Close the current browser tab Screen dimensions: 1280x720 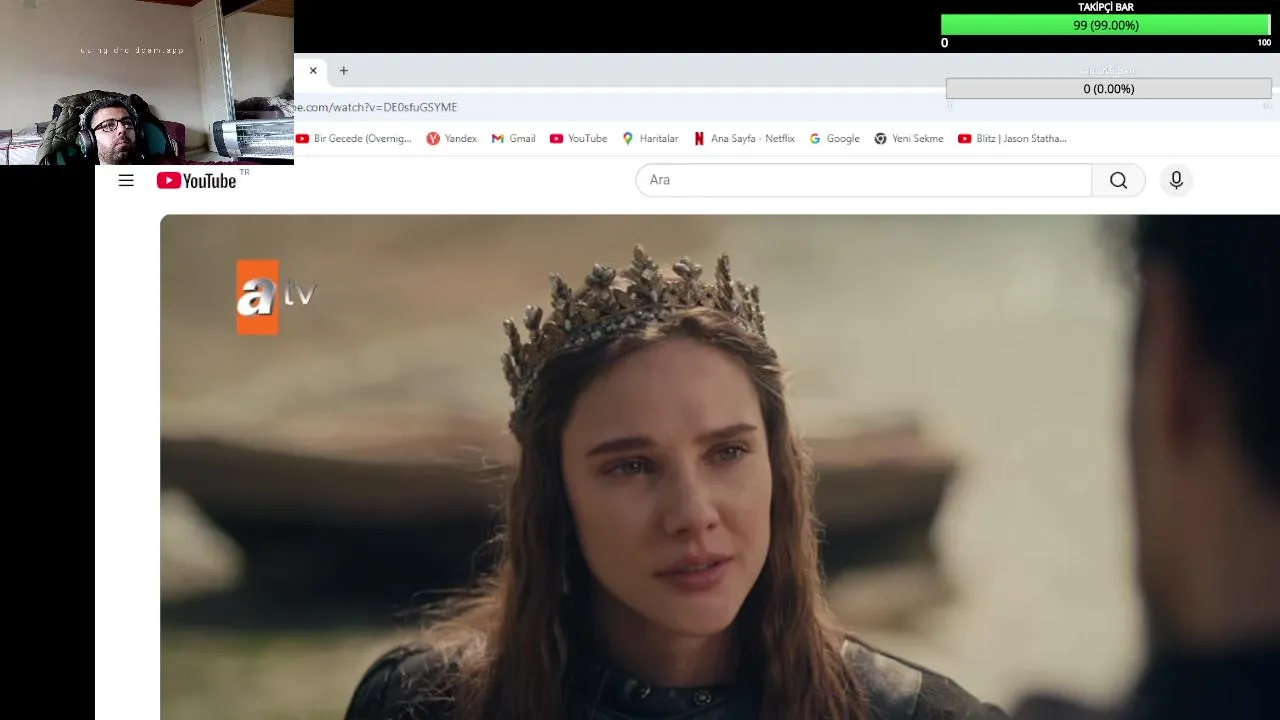click(x=313, y=71)
